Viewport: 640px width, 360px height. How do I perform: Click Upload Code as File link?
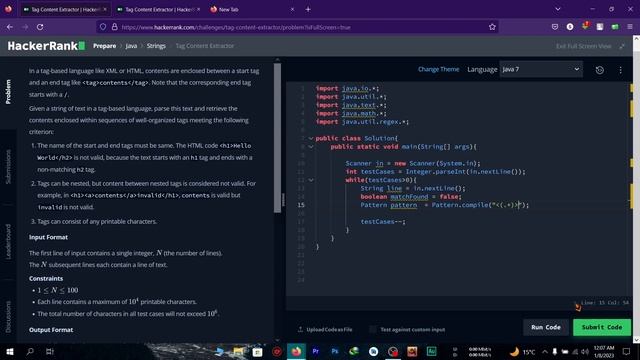pos(329,329)
